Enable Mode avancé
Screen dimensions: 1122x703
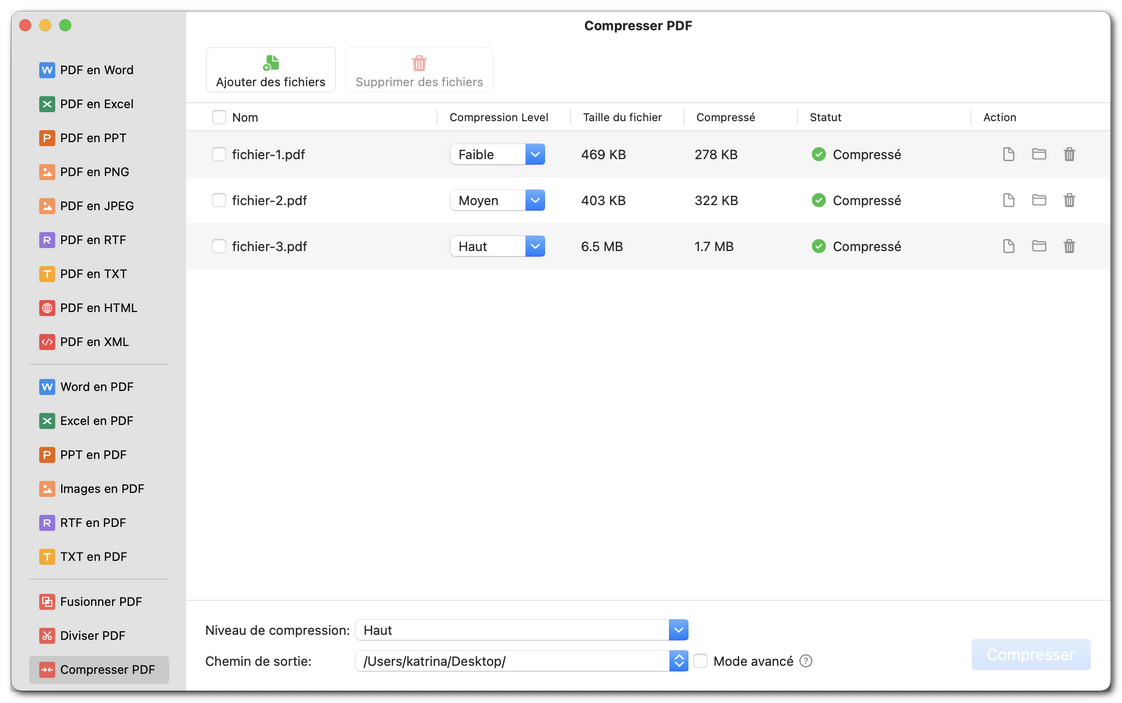(x=700, y=661)
